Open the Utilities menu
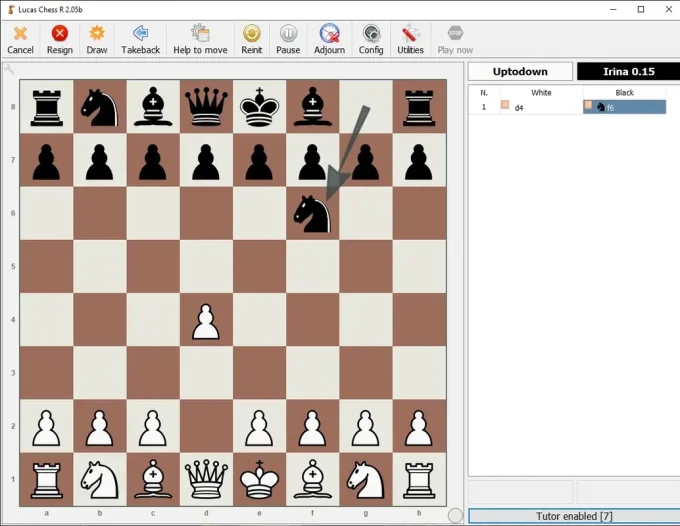Image resolution: width=680 pixels, height=526 pixels. tap(410, 39)
